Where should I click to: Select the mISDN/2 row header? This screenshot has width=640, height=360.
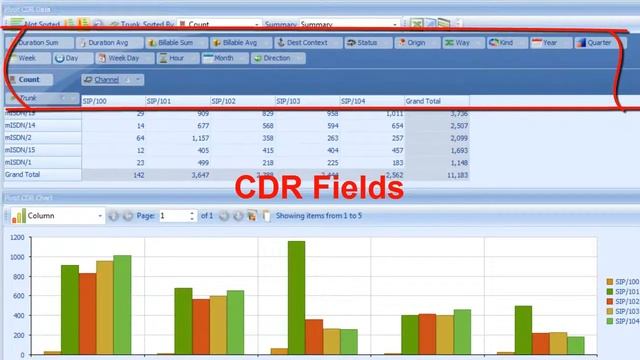(42, 138)
